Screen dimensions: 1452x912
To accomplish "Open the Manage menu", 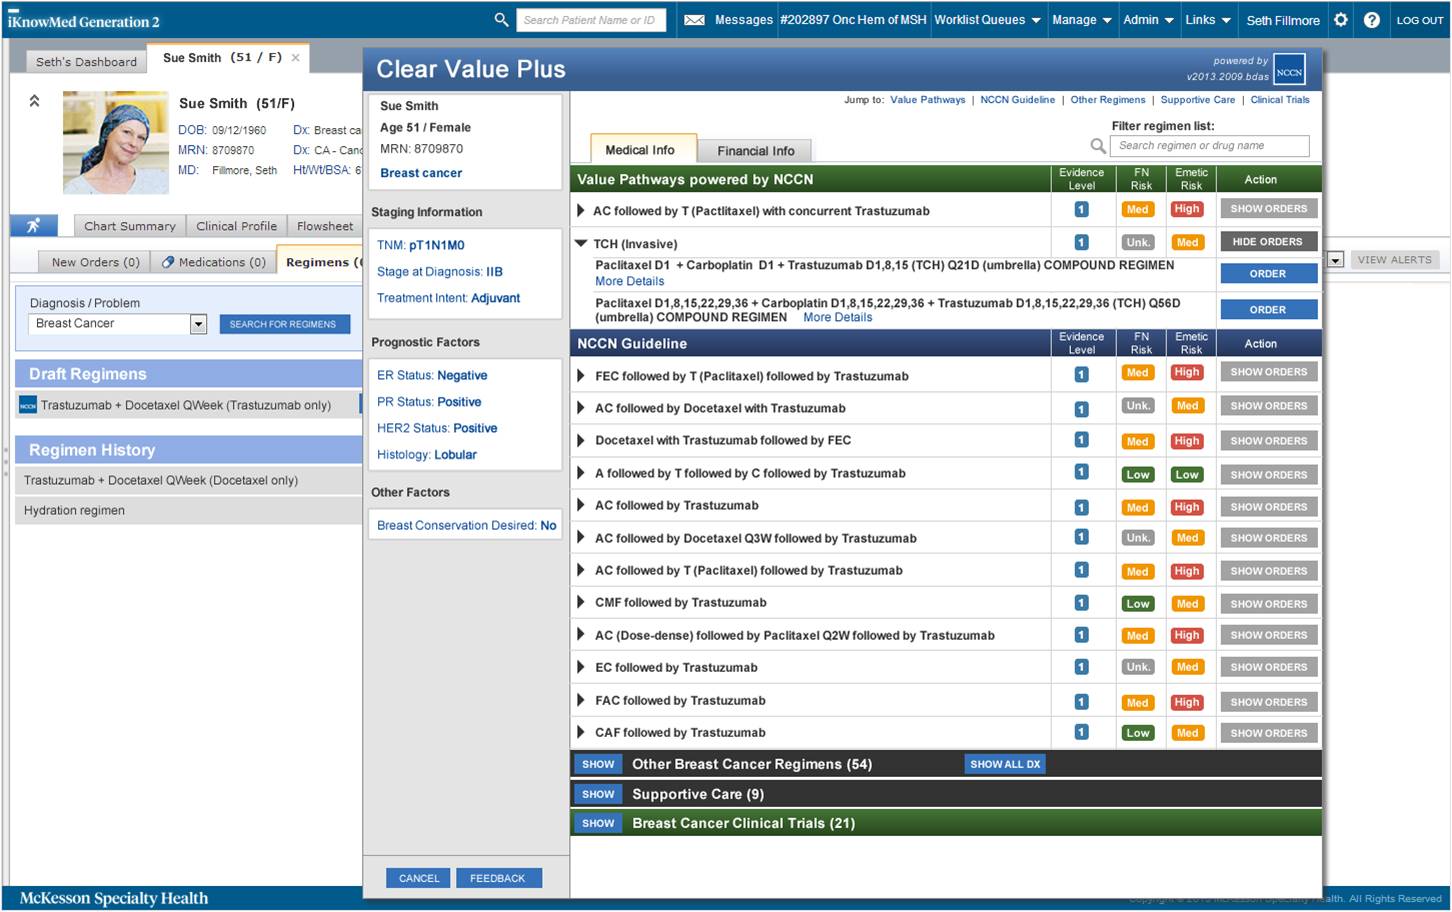I will pyautogui.click(x=1082, y=20).
